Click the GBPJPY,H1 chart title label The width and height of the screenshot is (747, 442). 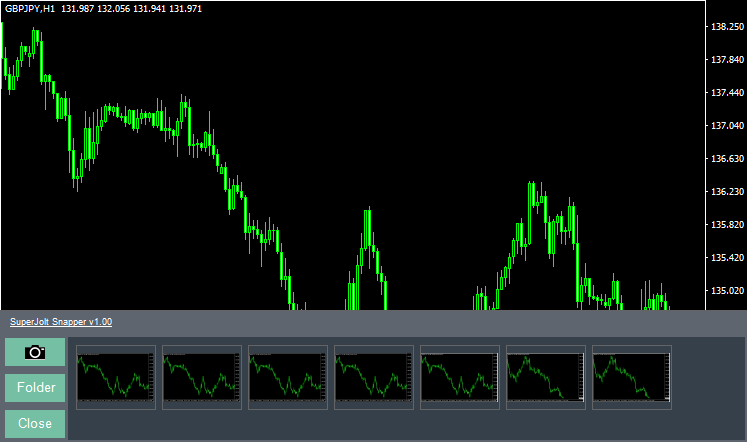(31, 9)
